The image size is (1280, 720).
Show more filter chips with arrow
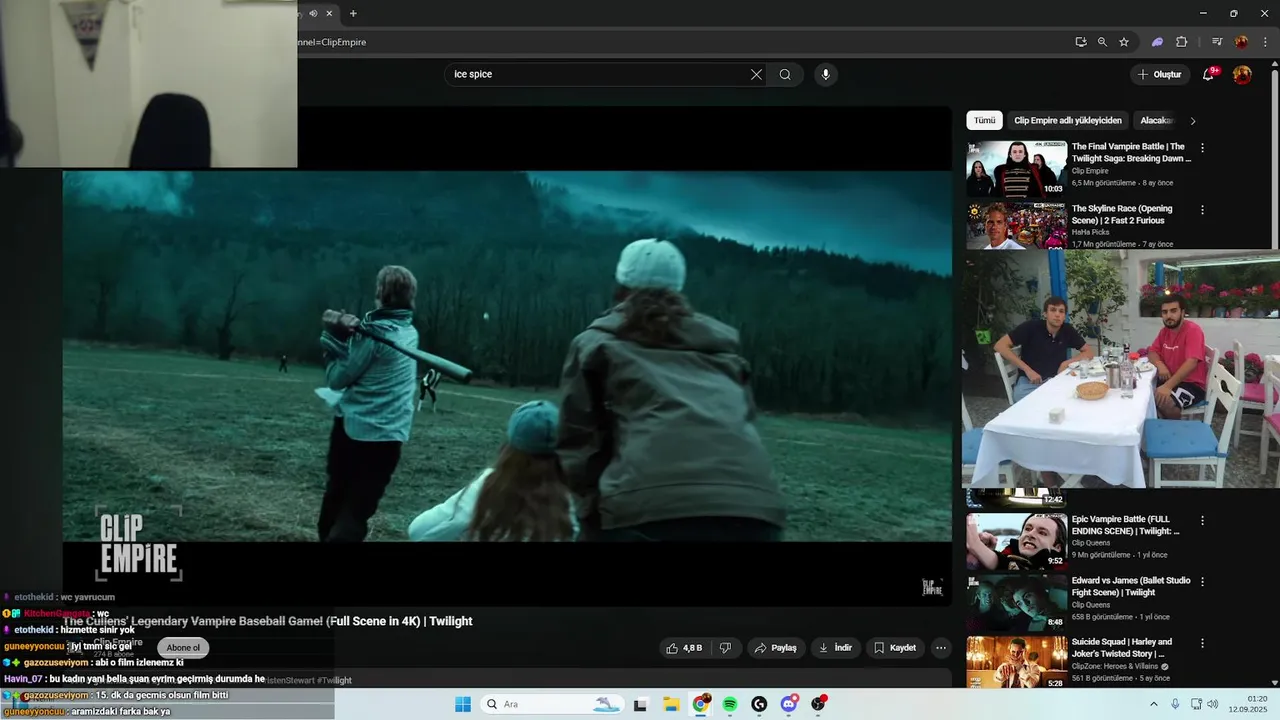click(1192, 121)
